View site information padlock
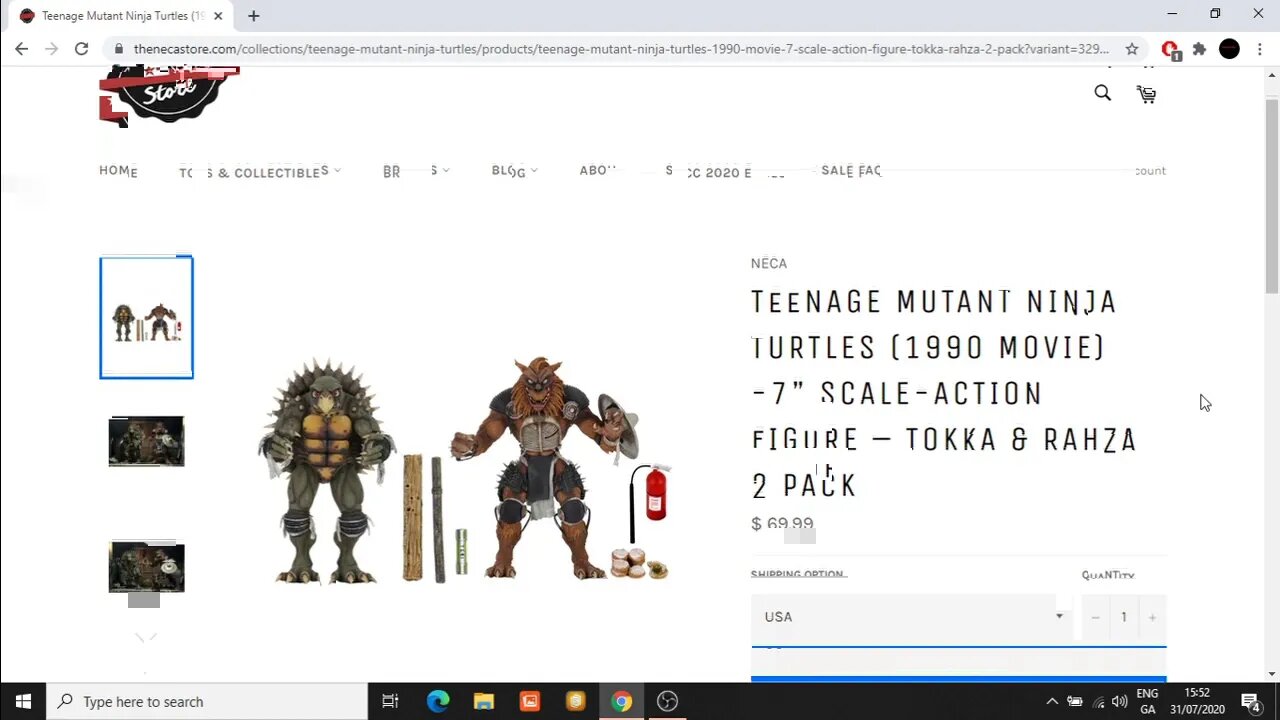The height and width of the screenshot is (720, 1280). point(119,49)
